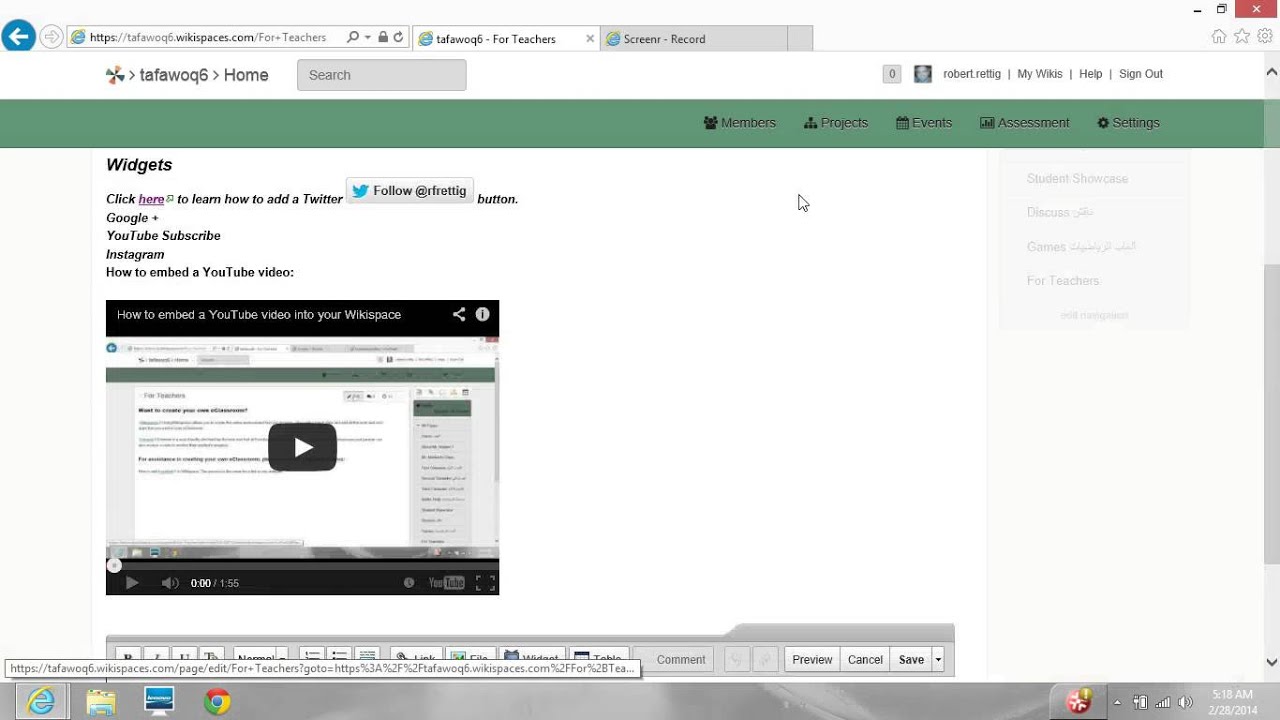Open Google Chrome from the taskbar
Image resolution: width=1280 pixels, height=720 pixels.
(x=217, y=702)
